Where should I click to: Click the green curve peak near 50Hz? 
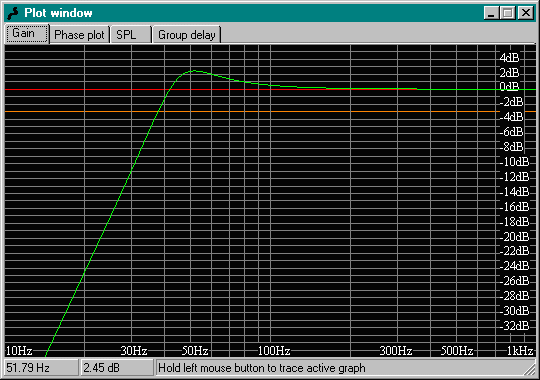[195, 71]
